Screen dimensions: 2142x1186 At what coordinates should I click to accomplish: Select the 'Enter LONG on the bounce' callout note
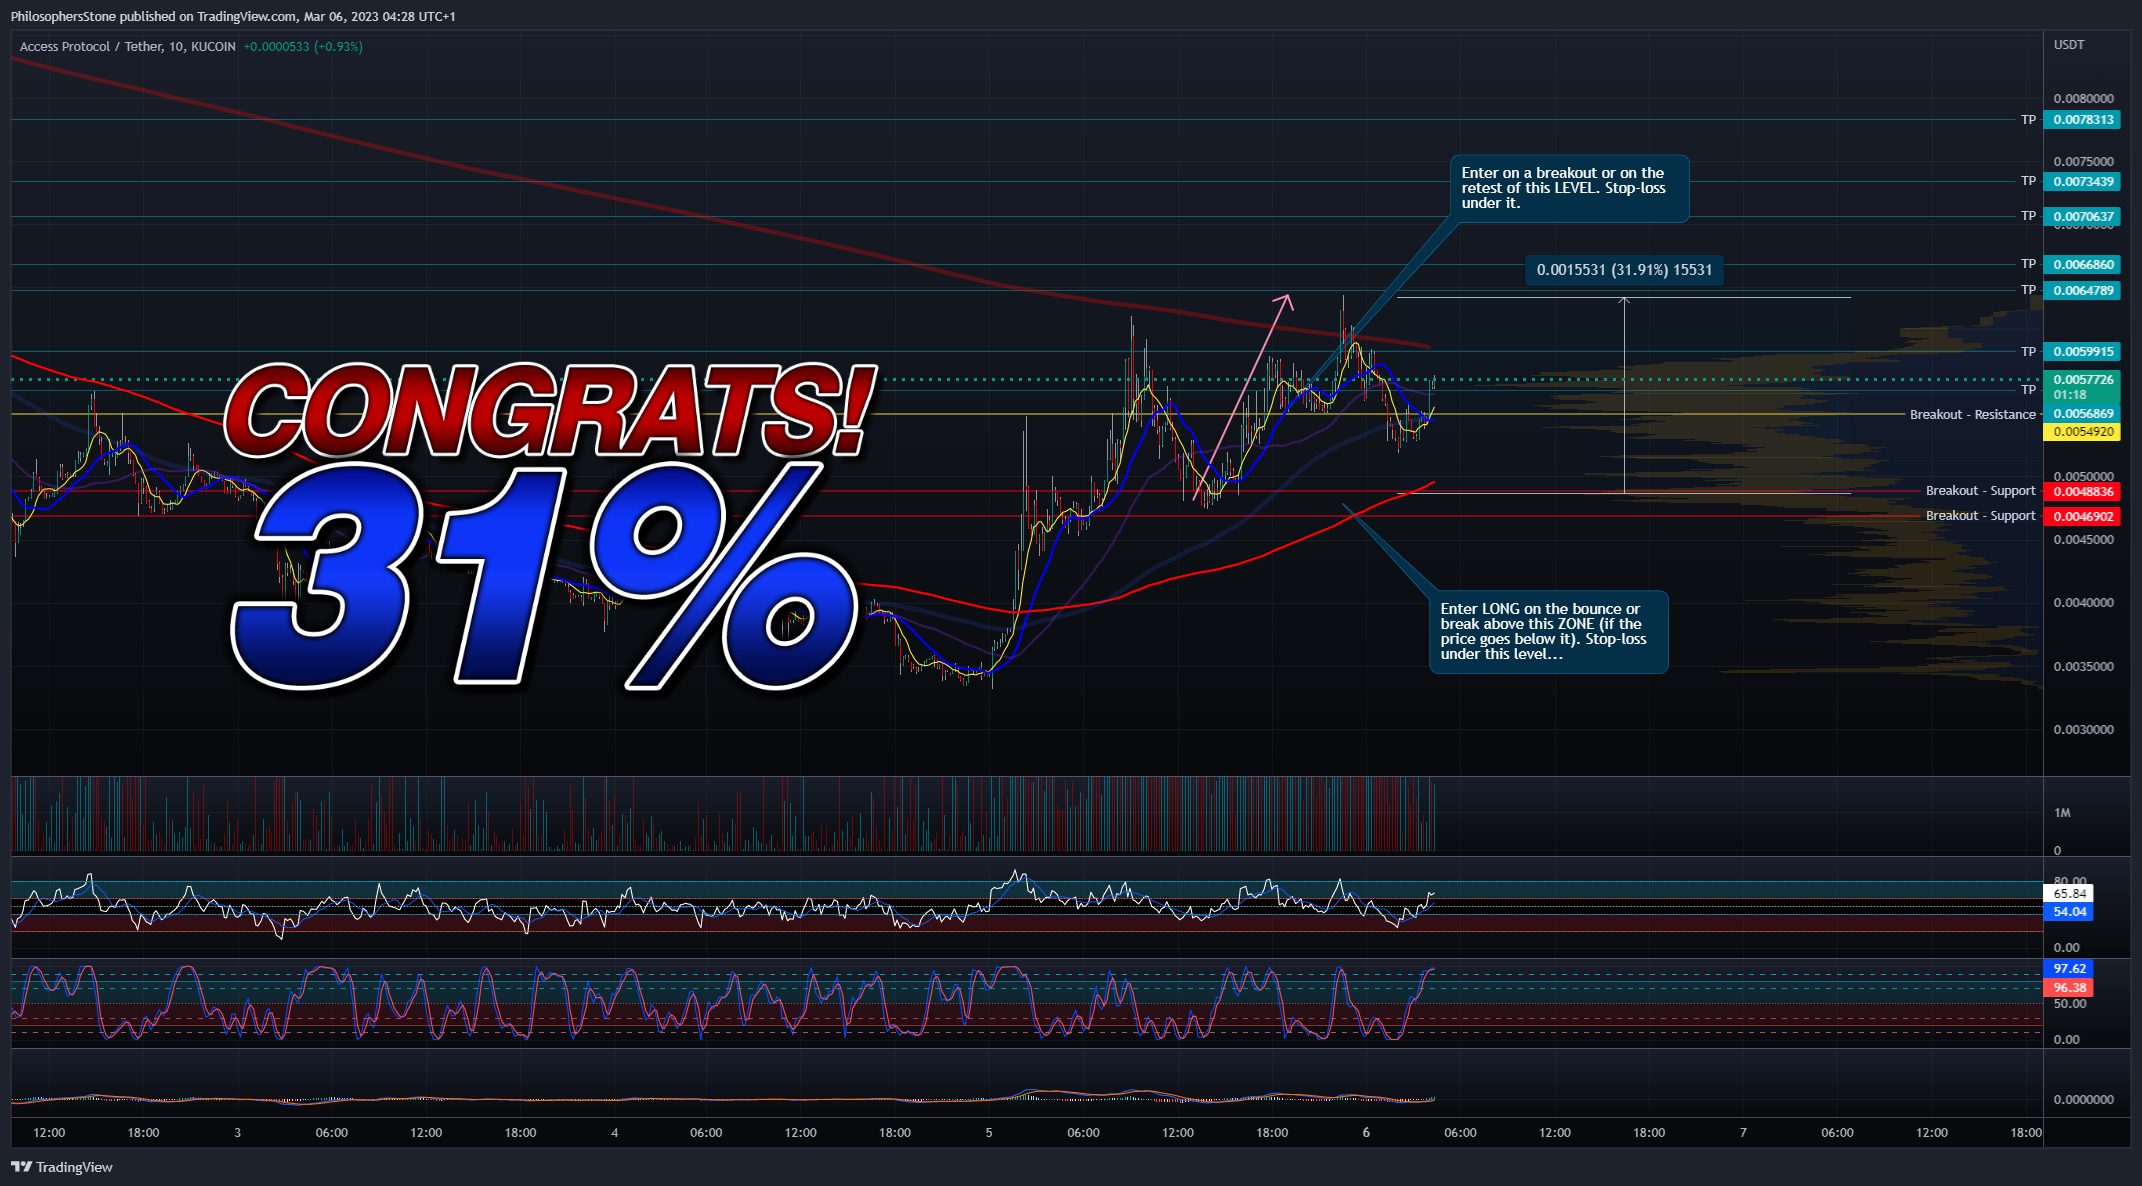click(x=1548, y=632)
